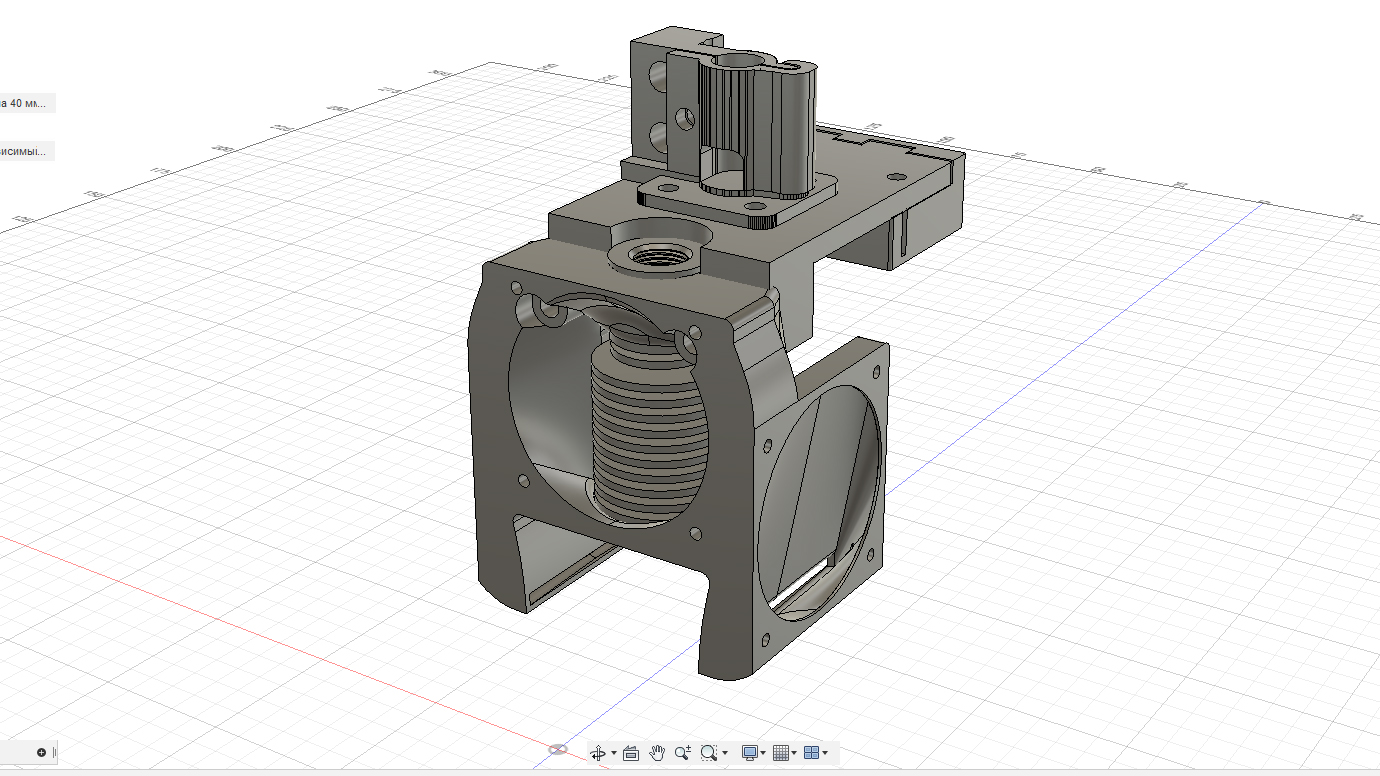1380x776 pixels.
Task: Activate the Look At tool
Action: 631,753
